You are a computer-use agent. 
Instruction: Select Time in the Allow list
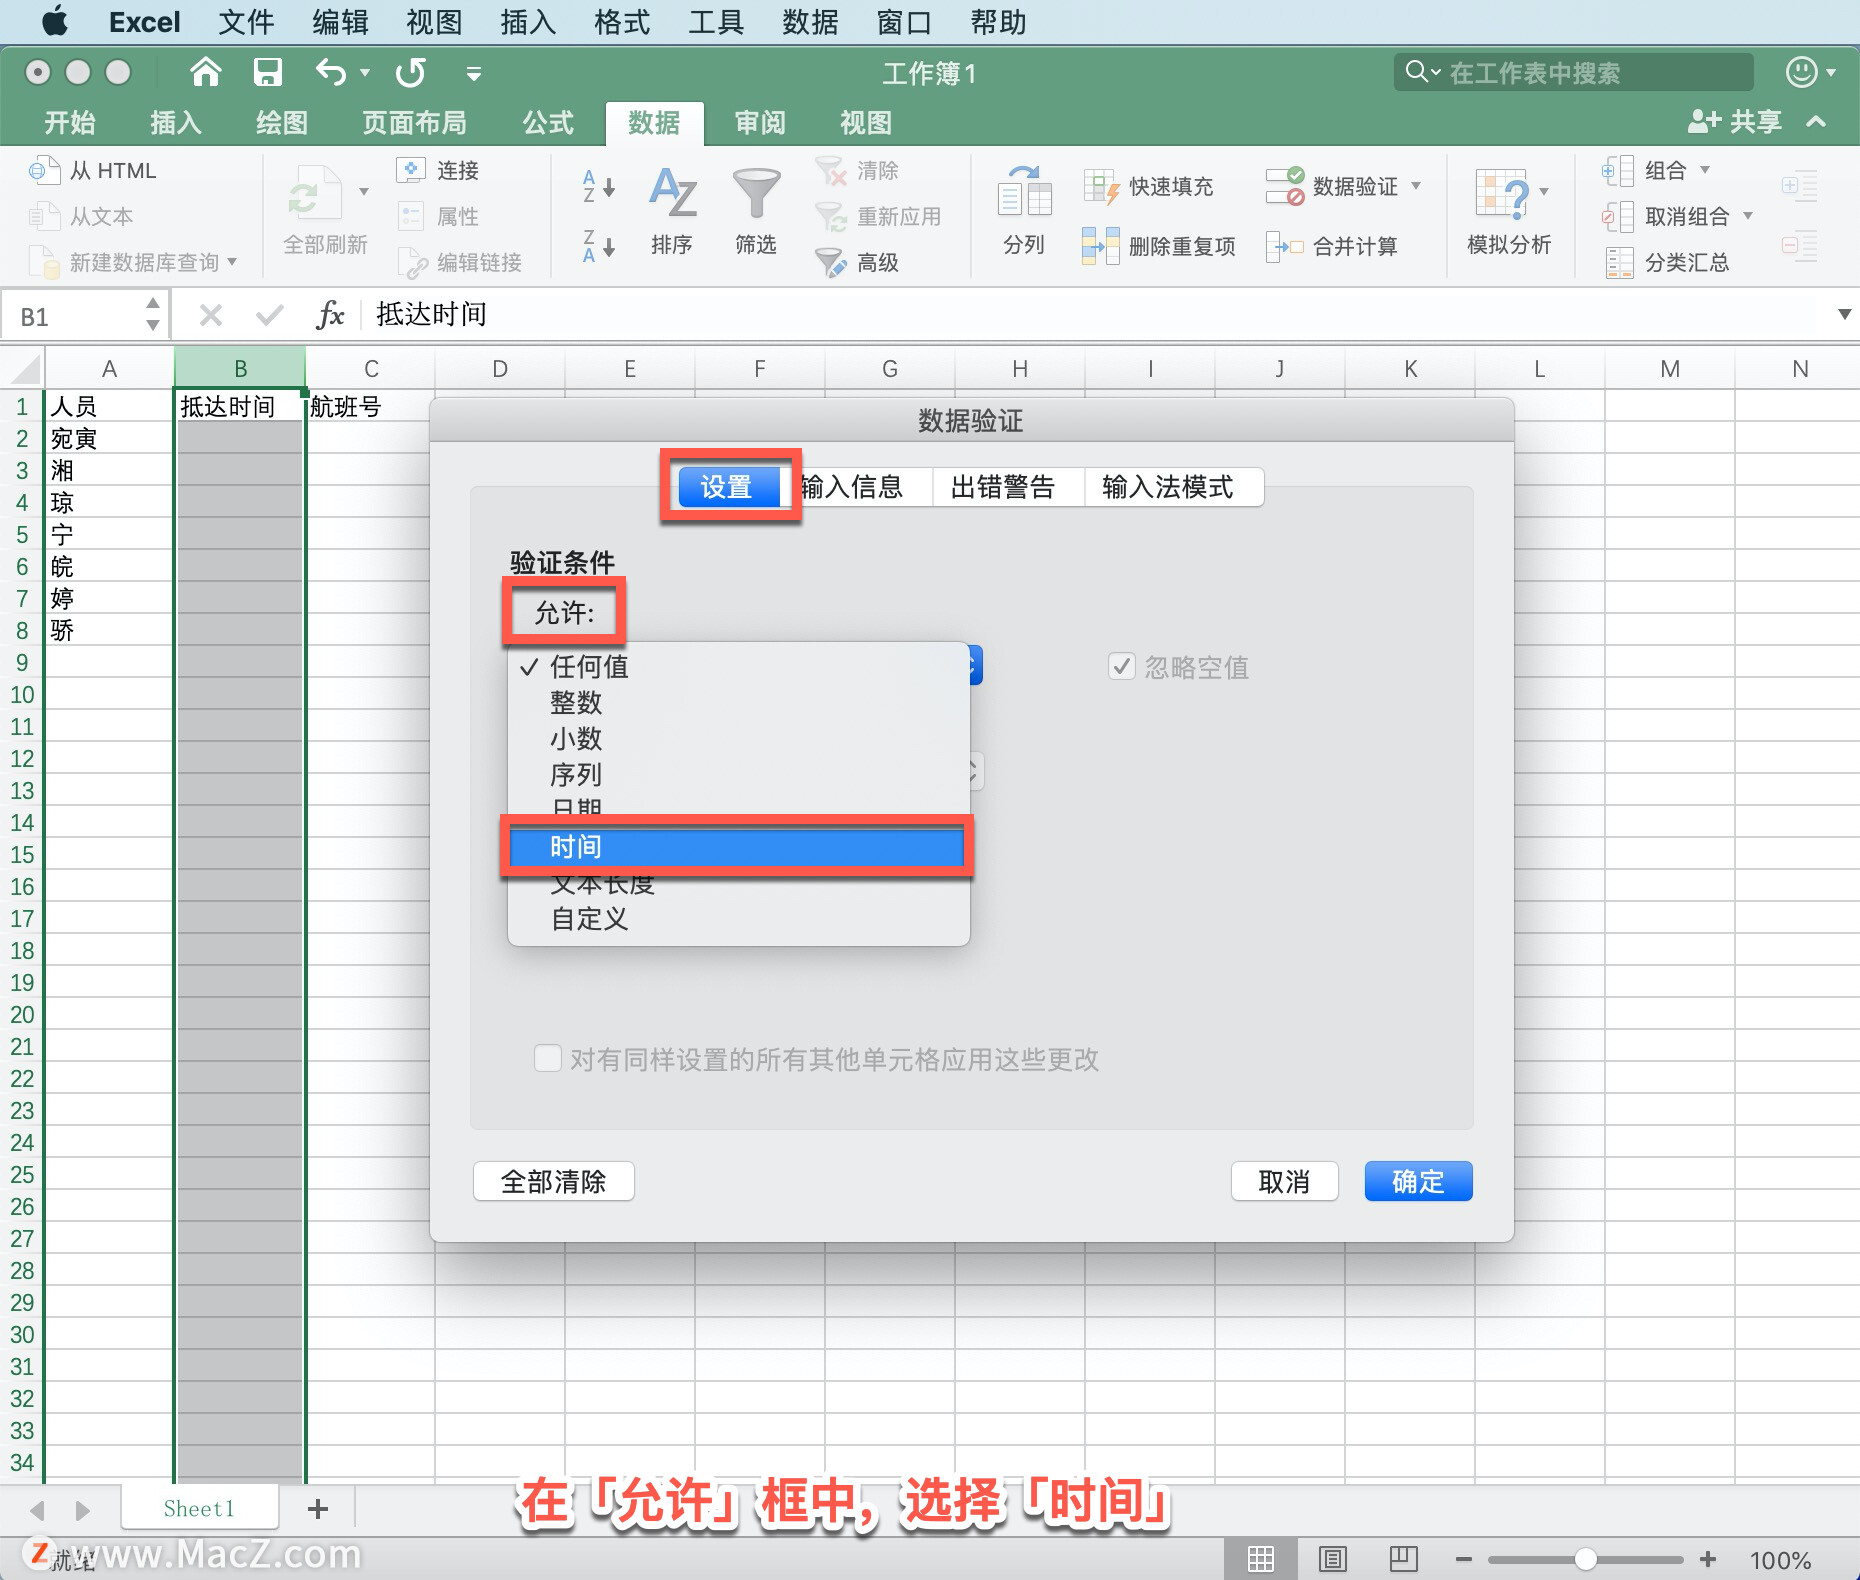click(737, 847)
